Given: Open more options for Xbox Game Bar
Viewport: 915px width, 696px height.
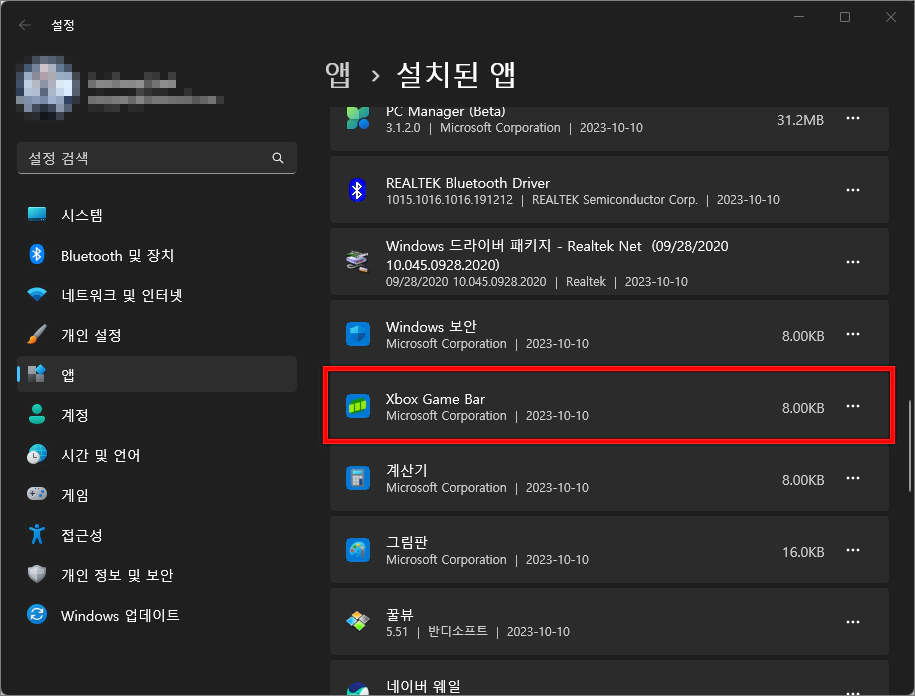Looking at the screenshot, I should pos(853,406).
